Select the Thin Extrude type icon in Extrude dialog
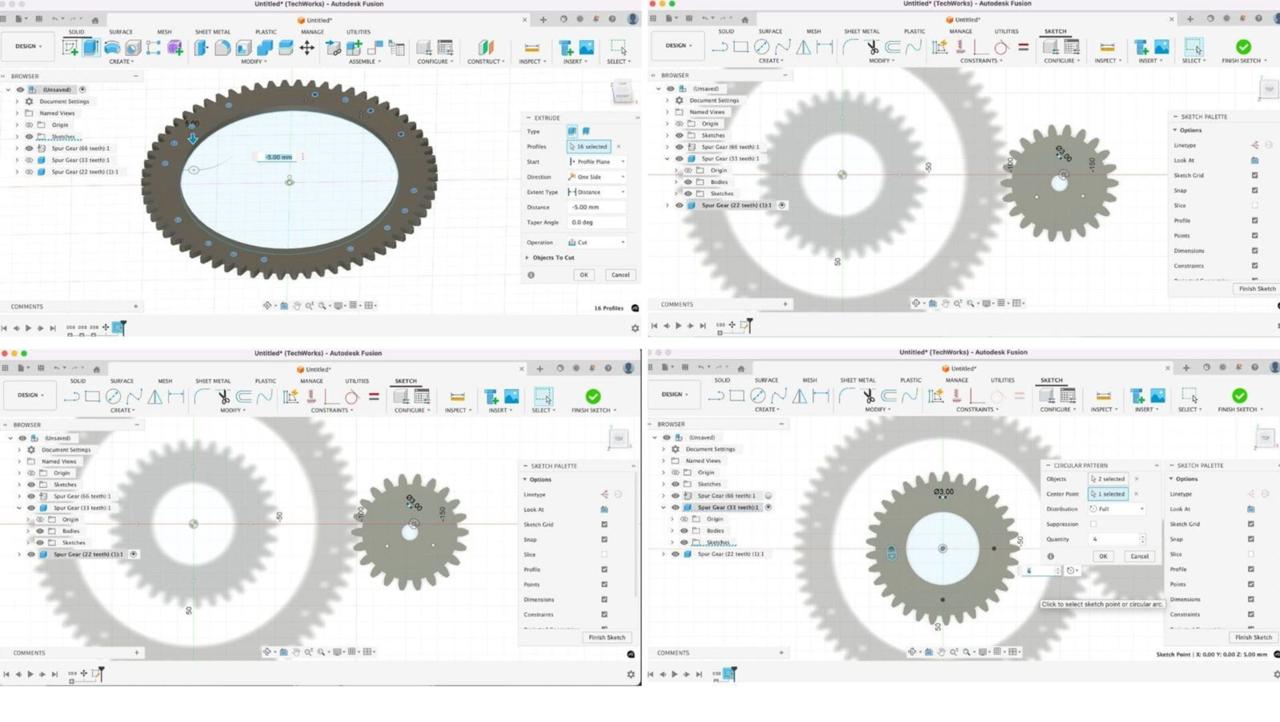Screen dimensions: 1280x722 point(586,131)
